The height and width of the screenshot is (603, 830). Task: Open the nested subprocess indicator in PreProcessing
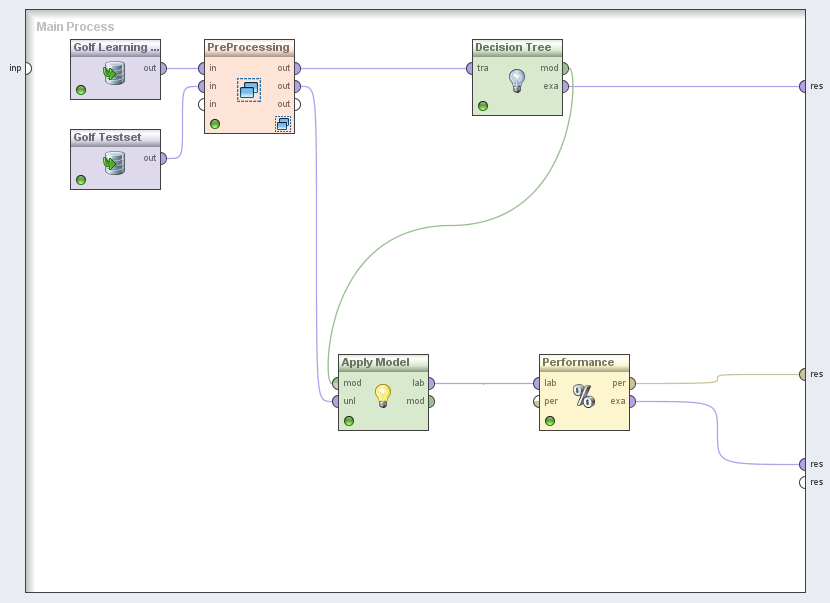click(283, 124)
